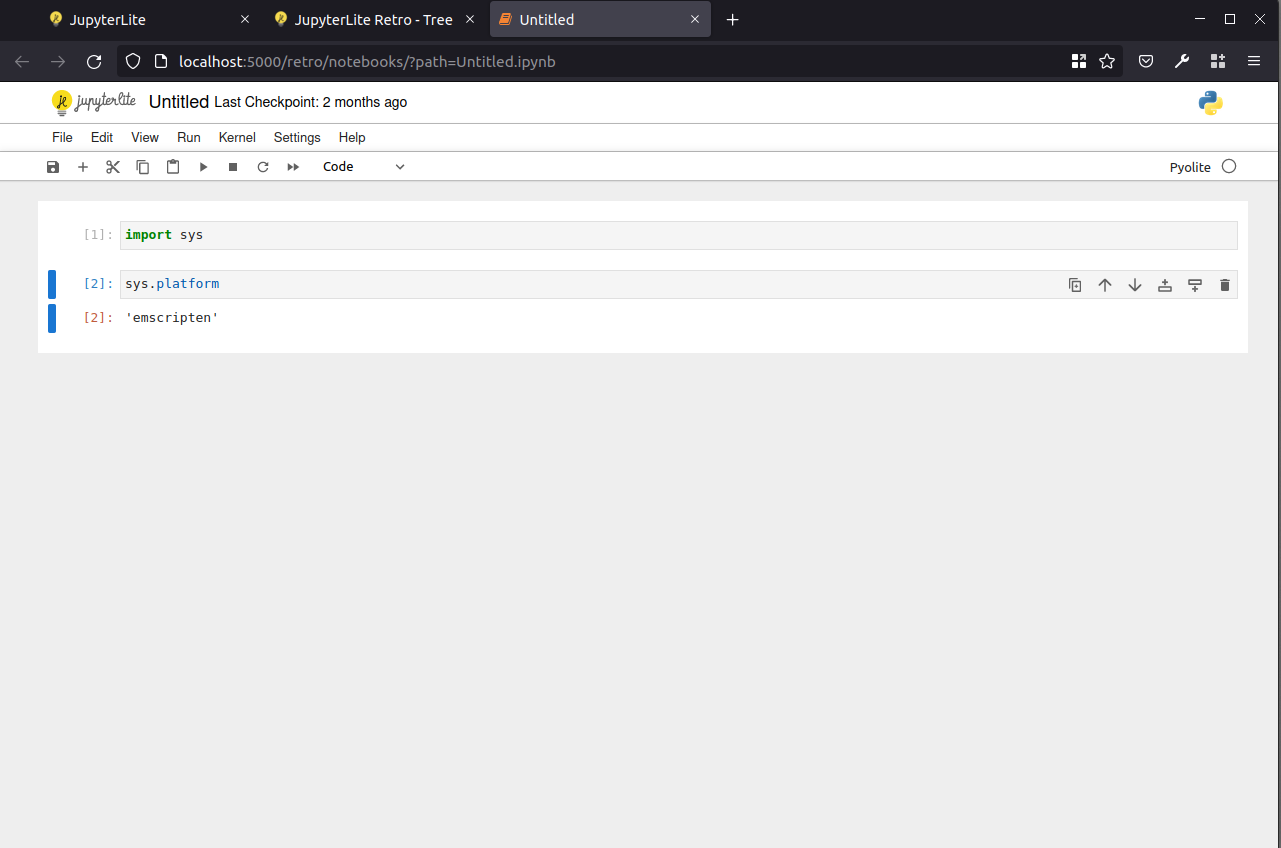Screen dimensions: 1281x848
Task: Interrupt the kernel with the stop icon
Action: click(x=233, y=167)
